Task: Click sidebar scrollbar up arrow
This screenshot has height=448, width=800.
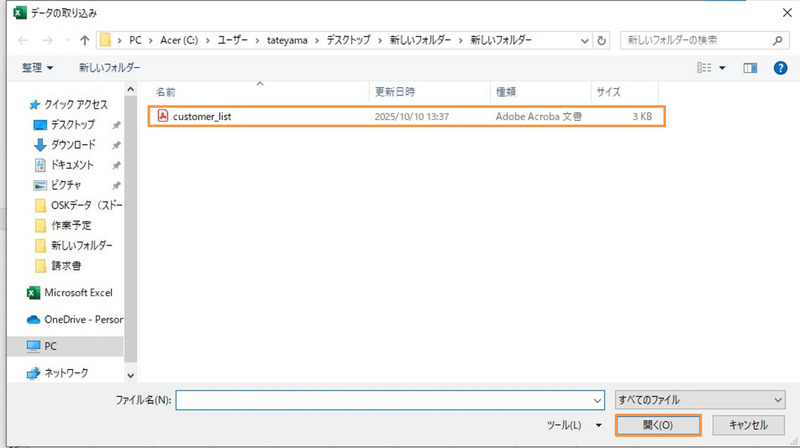Action: [131, 89]
